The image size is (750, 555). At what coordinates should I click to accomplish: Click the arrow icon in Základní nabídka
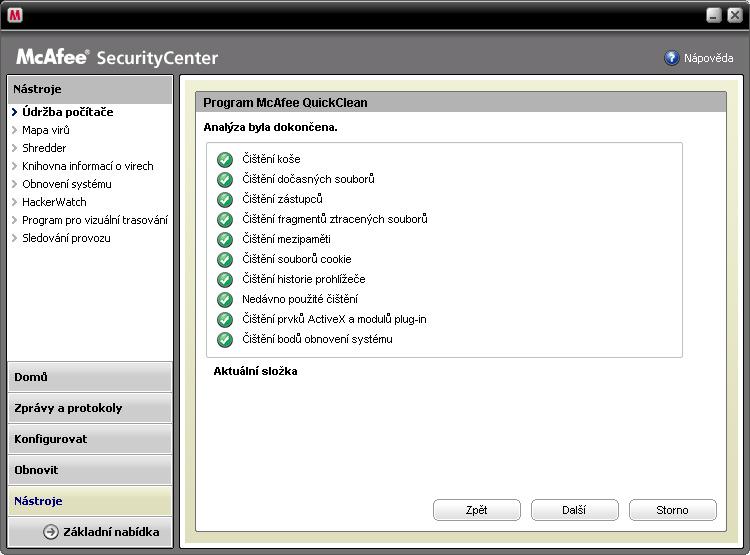pyautogui.click(x=51, y=532)
